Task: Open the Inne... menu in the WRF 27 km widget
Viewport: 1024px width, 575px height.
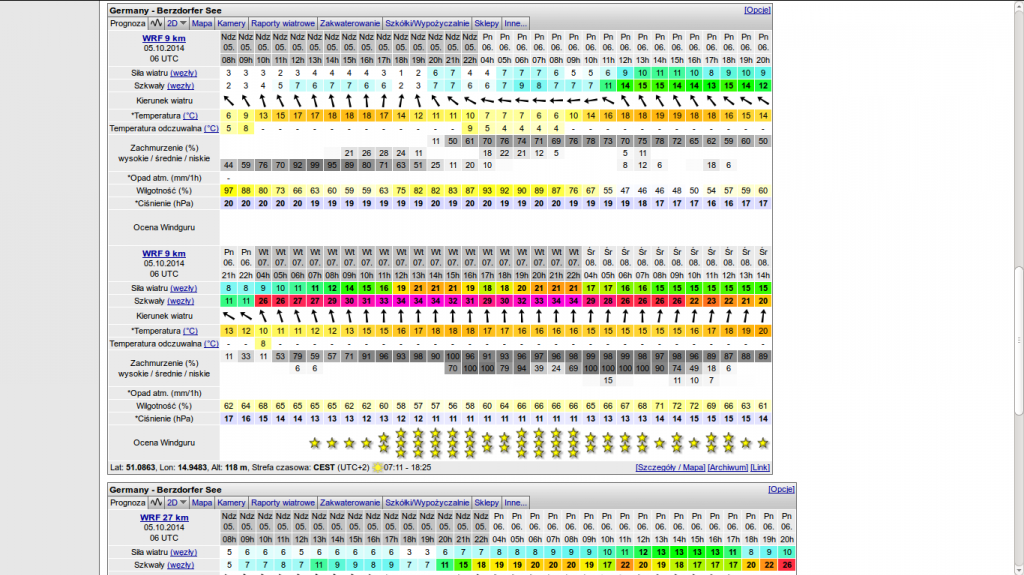Action: tap(515, 502)
